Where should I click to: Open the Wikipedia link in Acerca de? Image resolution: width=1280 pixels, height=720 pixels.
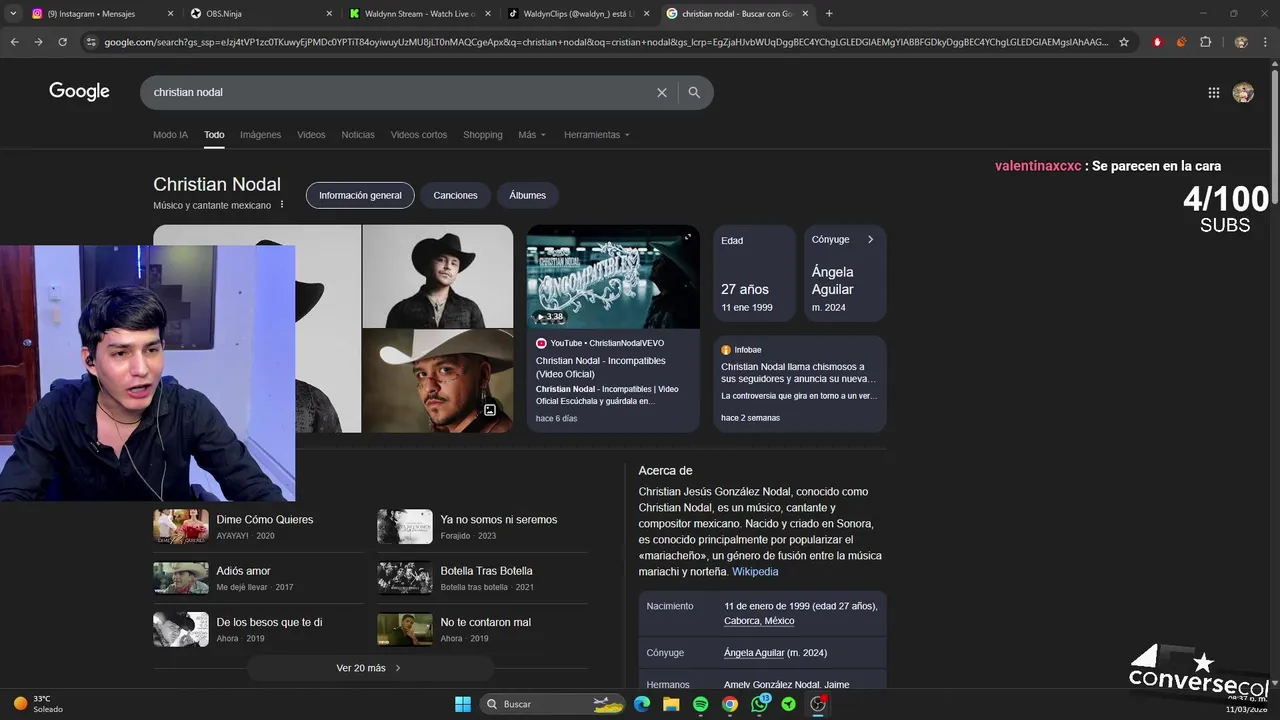tap(755, 572)
